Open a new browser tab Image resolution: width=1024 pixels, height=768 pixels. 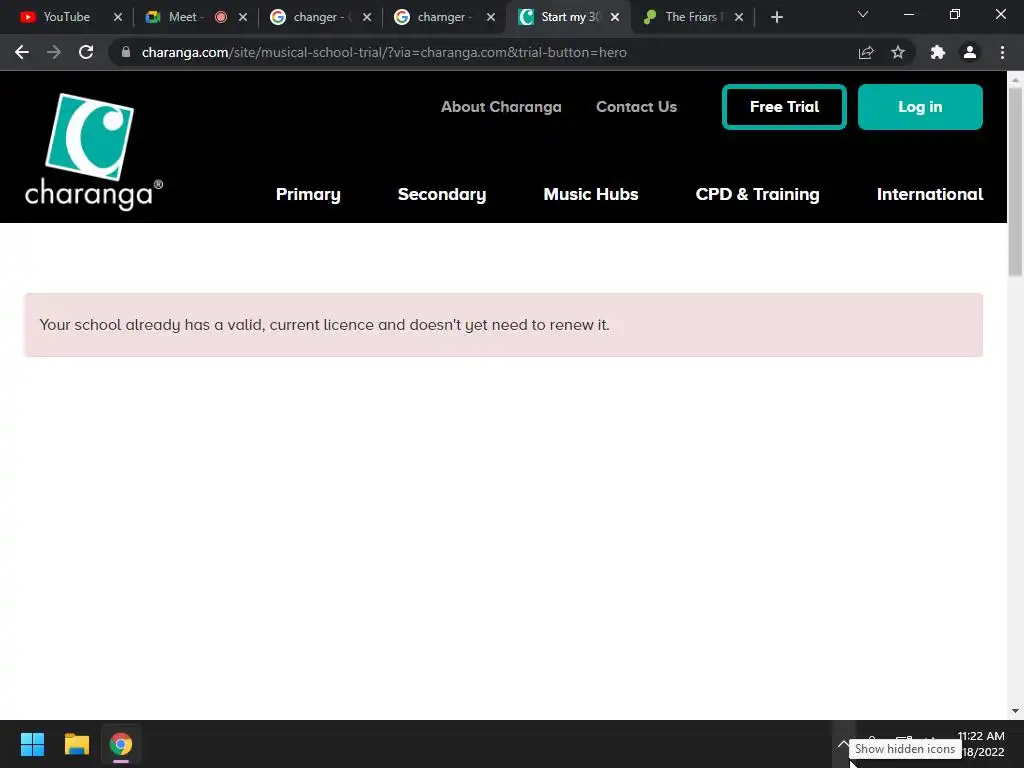pos(776,18)
